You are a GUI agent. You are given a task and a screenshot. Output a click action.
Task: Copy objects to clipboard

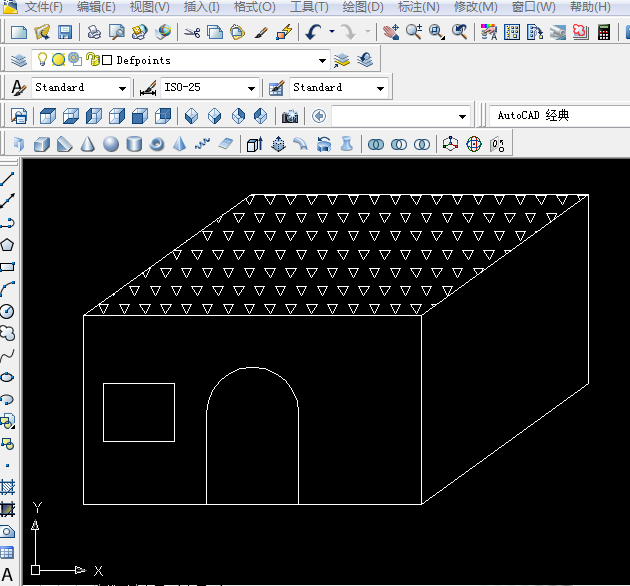[x=215, y=32]
